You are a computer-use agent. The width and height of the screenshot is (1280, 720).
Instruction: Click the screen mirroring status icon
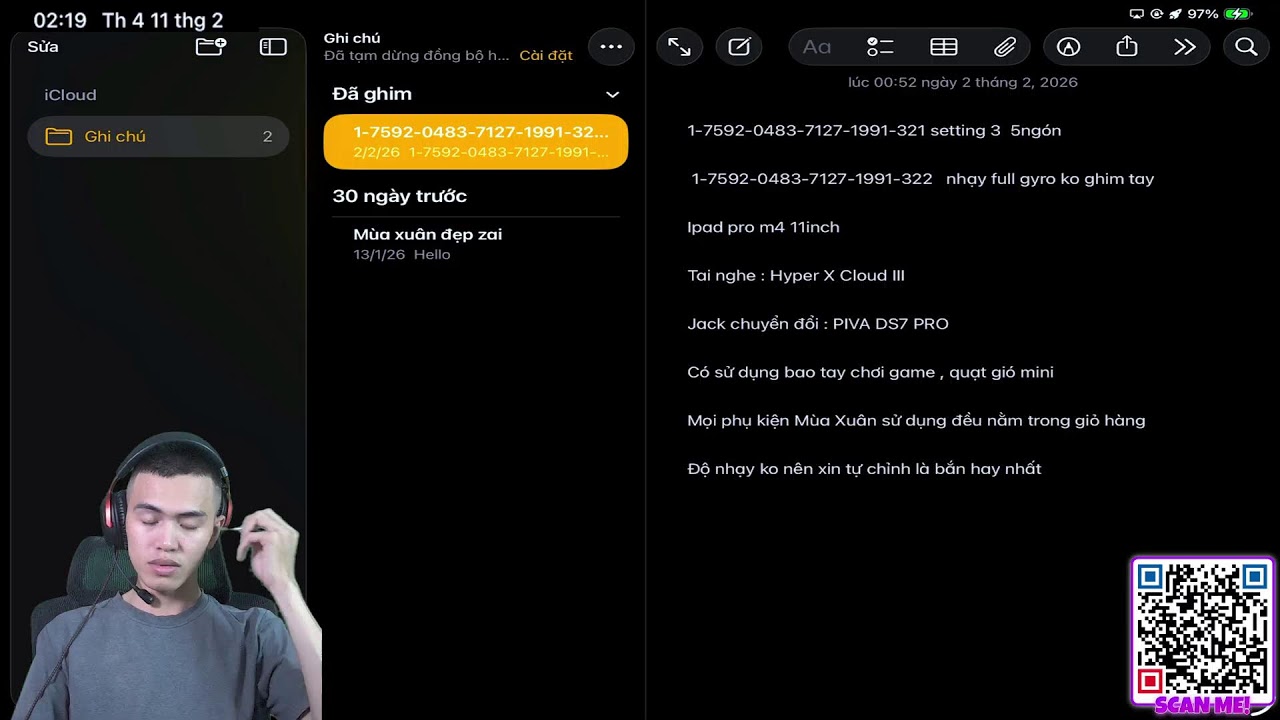pyautogui.click(x=1136, y=14)
